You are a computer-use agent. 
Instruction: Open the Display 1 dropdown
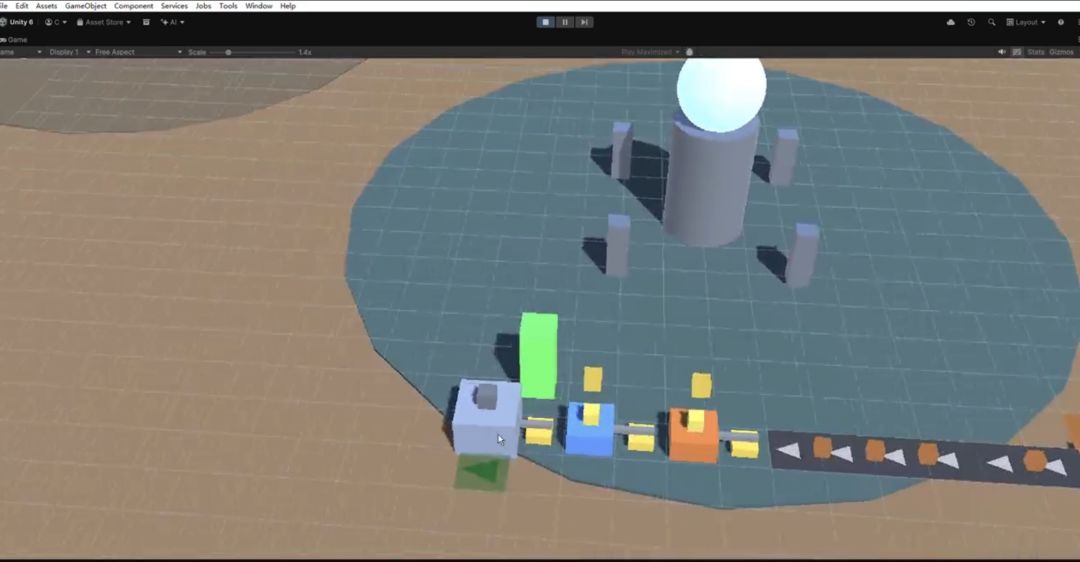[x=70, y=52]
